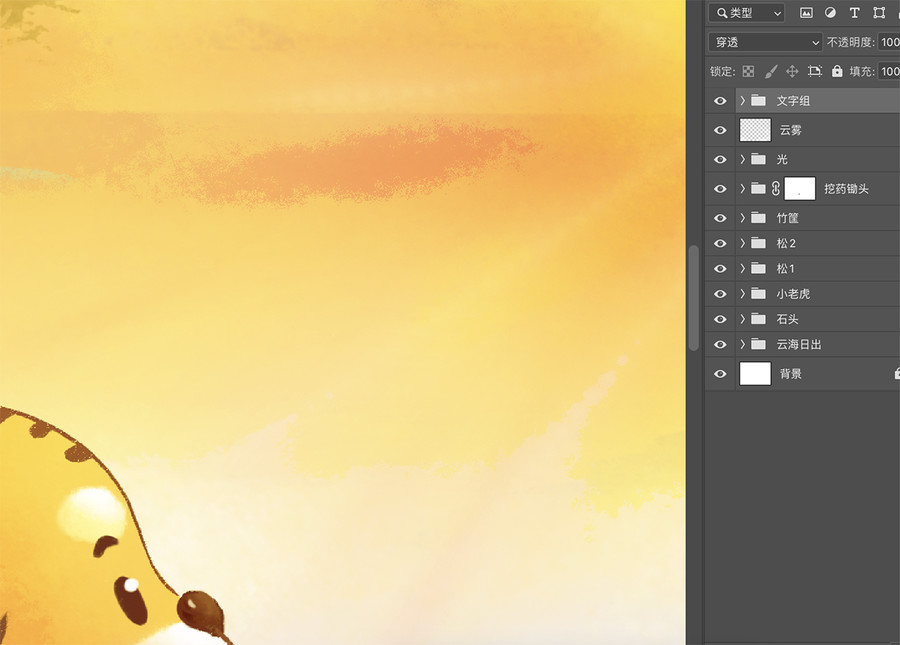
Task: Select folder icon of 竹筐 group
Action: 759,217
